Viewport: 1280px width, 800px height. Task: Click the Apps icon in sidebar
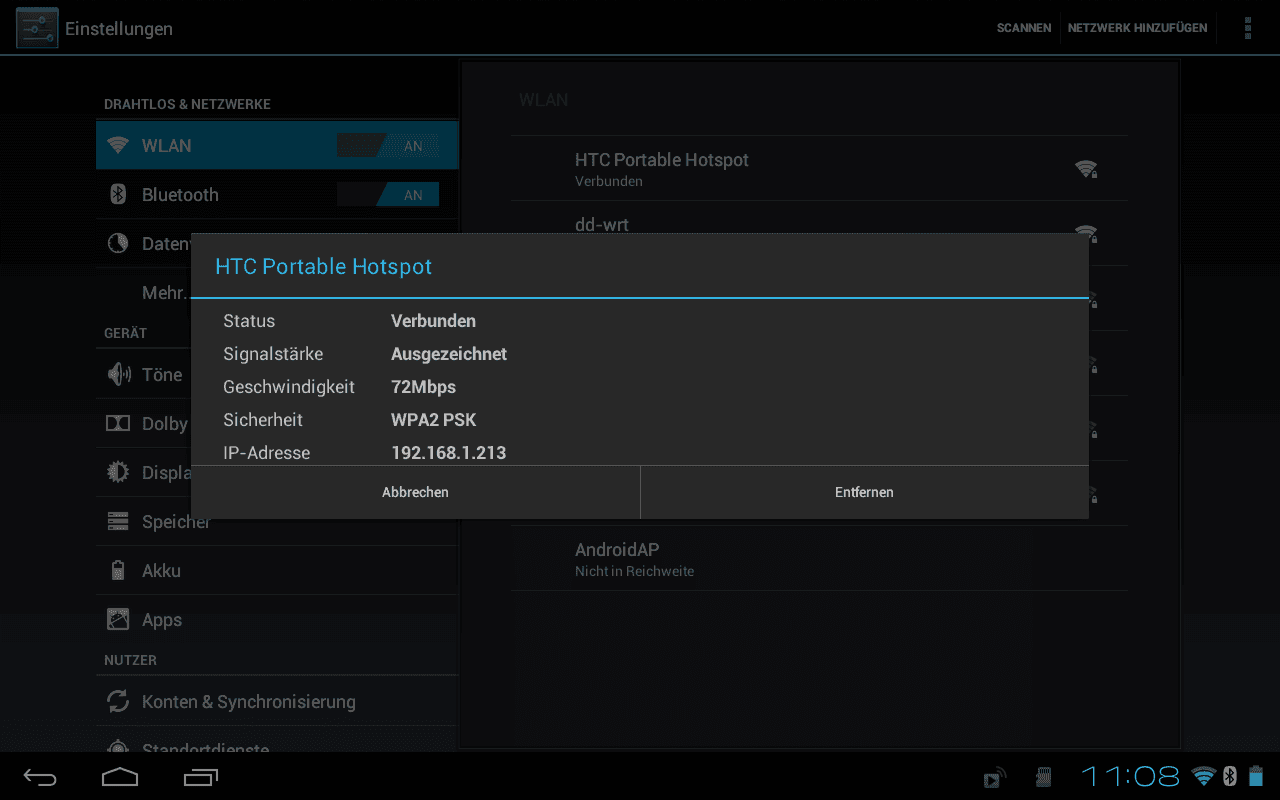click(118, 619)
